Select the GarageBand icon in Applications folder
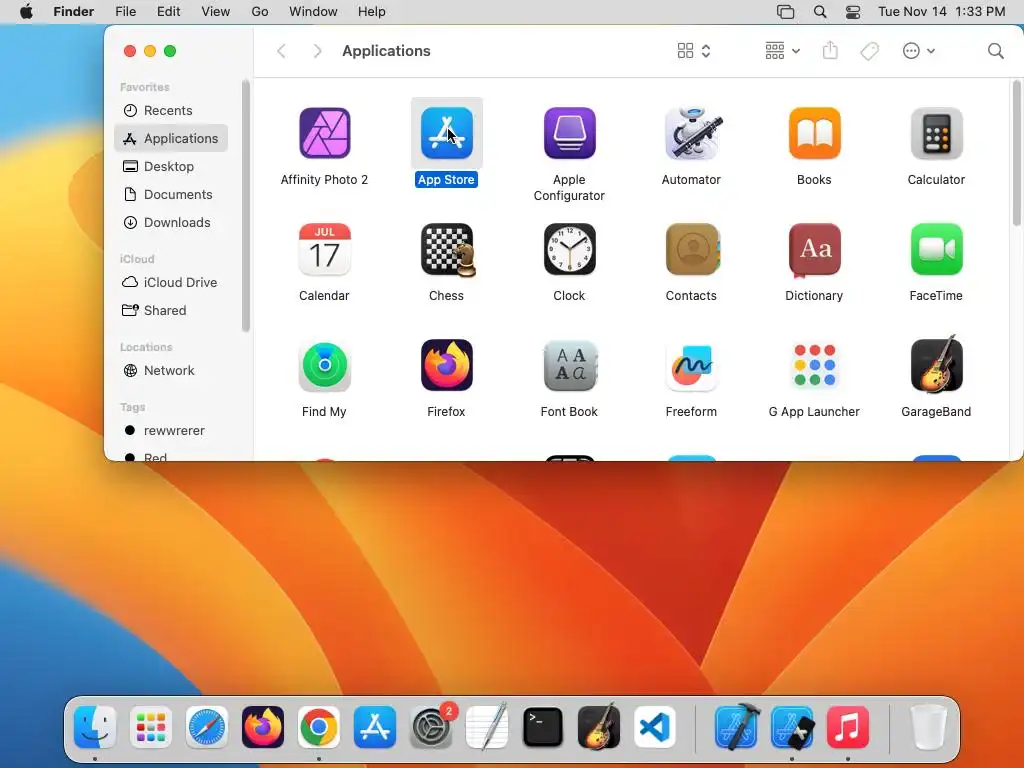 [936, 364]
